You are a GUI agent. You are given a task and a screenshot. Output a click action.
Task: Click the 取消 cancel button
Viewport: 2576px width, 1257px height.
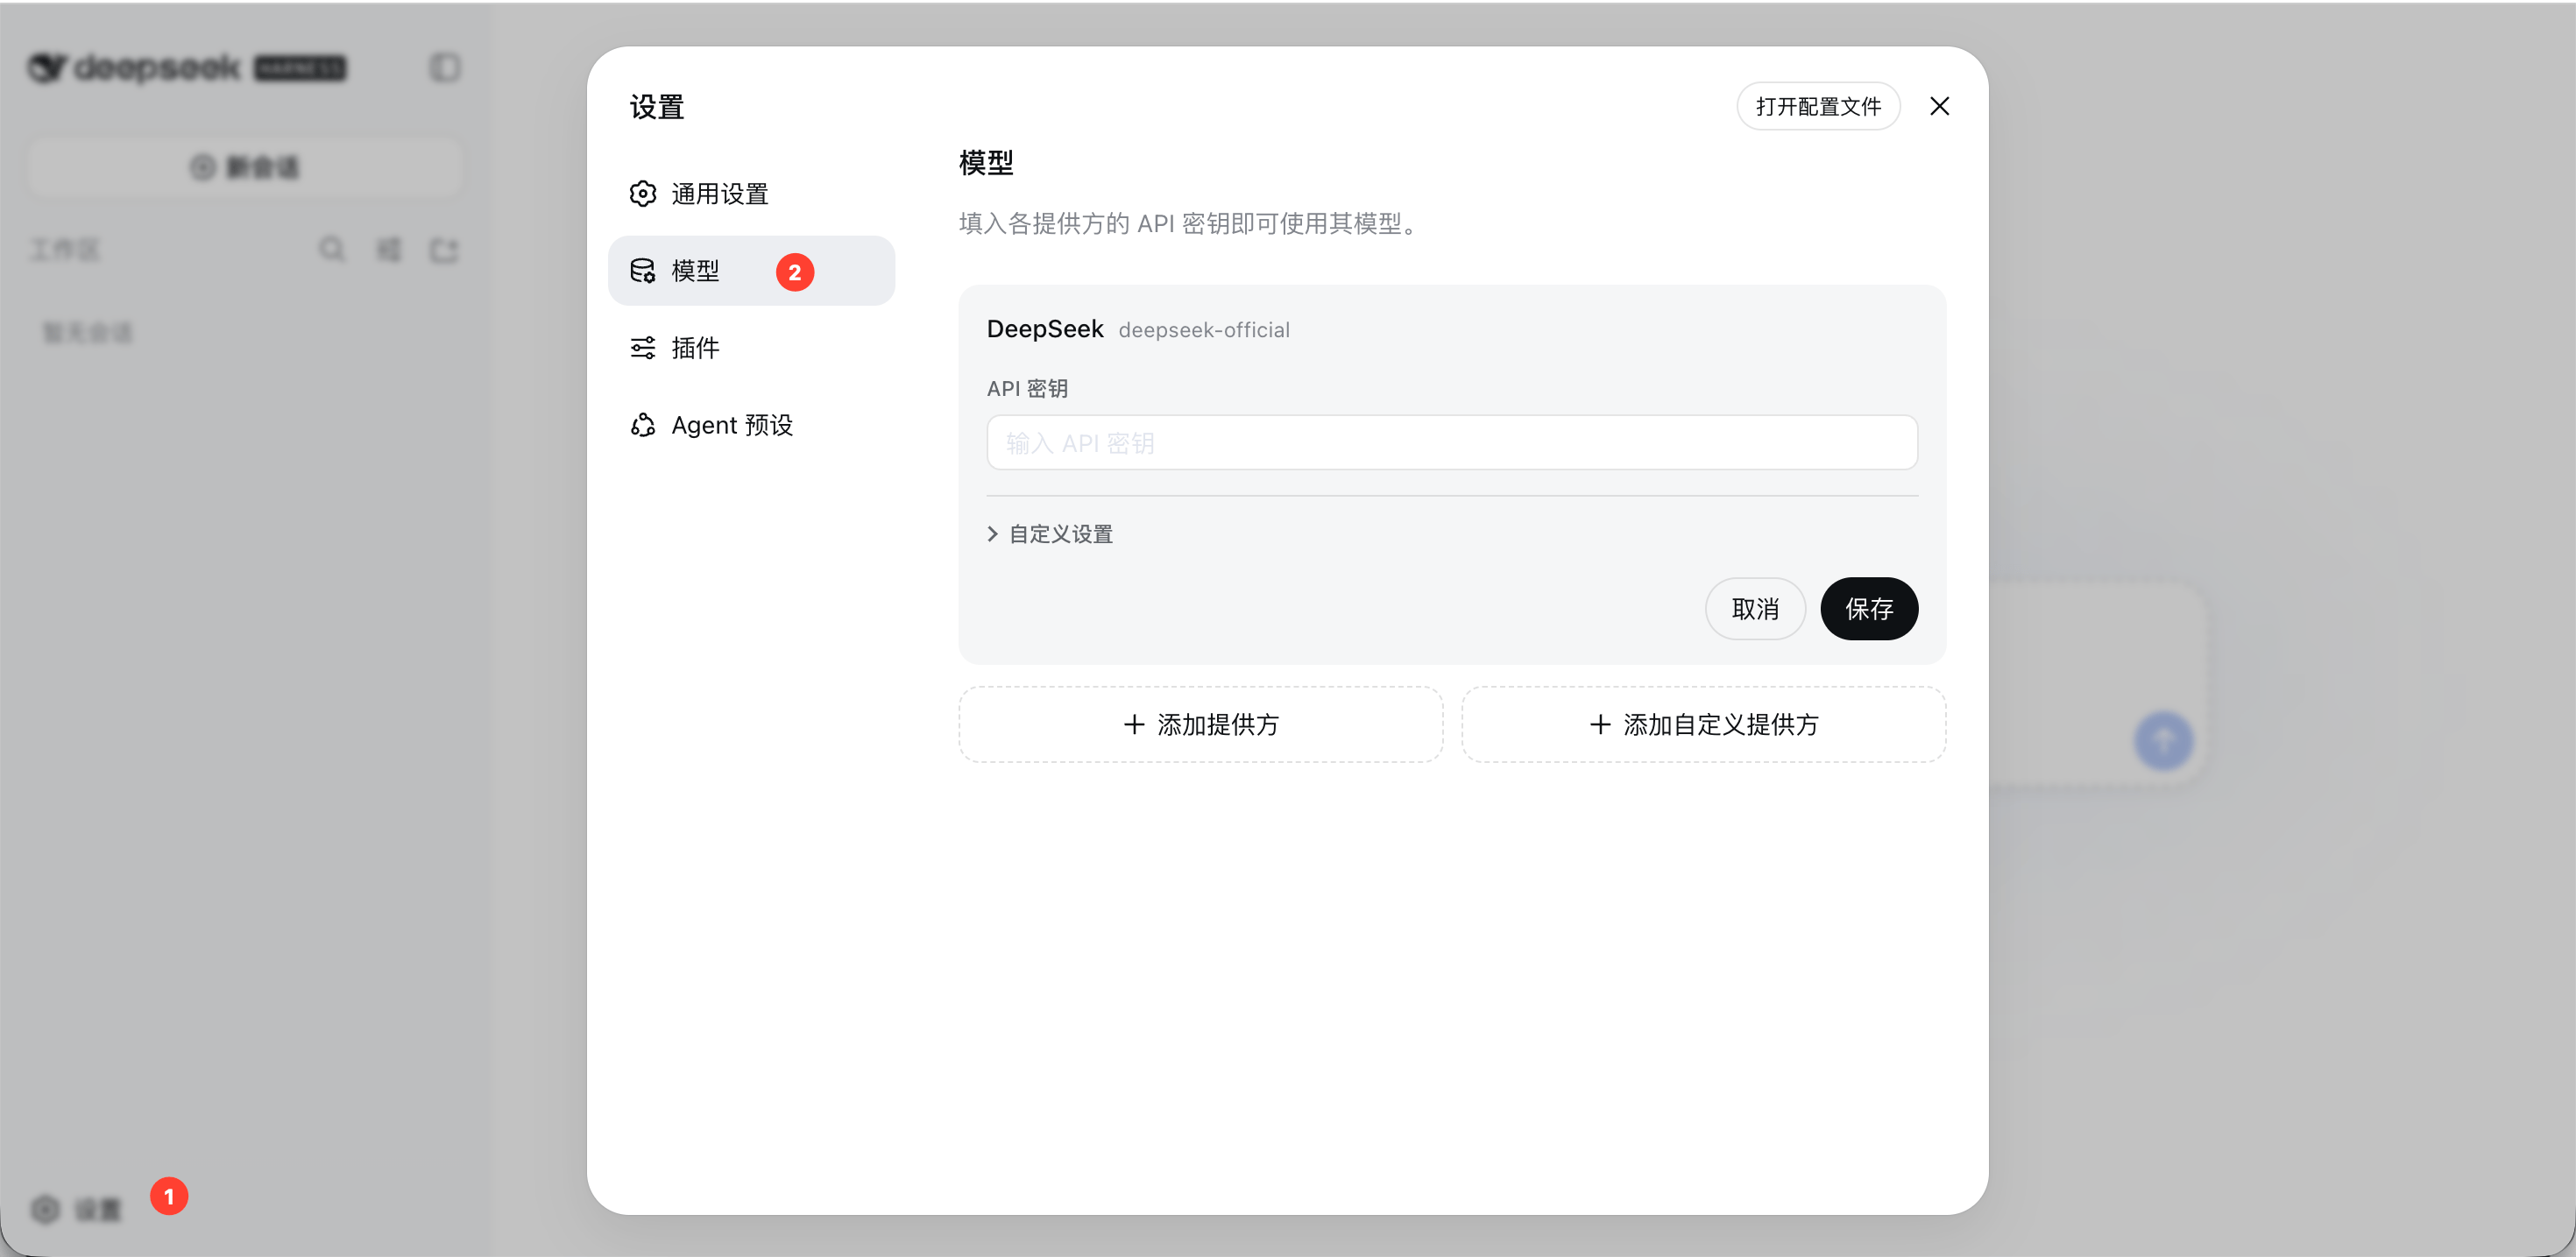[x=1755, y=609]
